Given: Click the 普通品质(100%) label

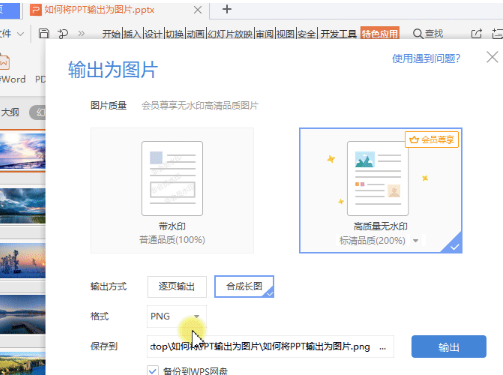Looking at the screenshot, I should point(172,240).
